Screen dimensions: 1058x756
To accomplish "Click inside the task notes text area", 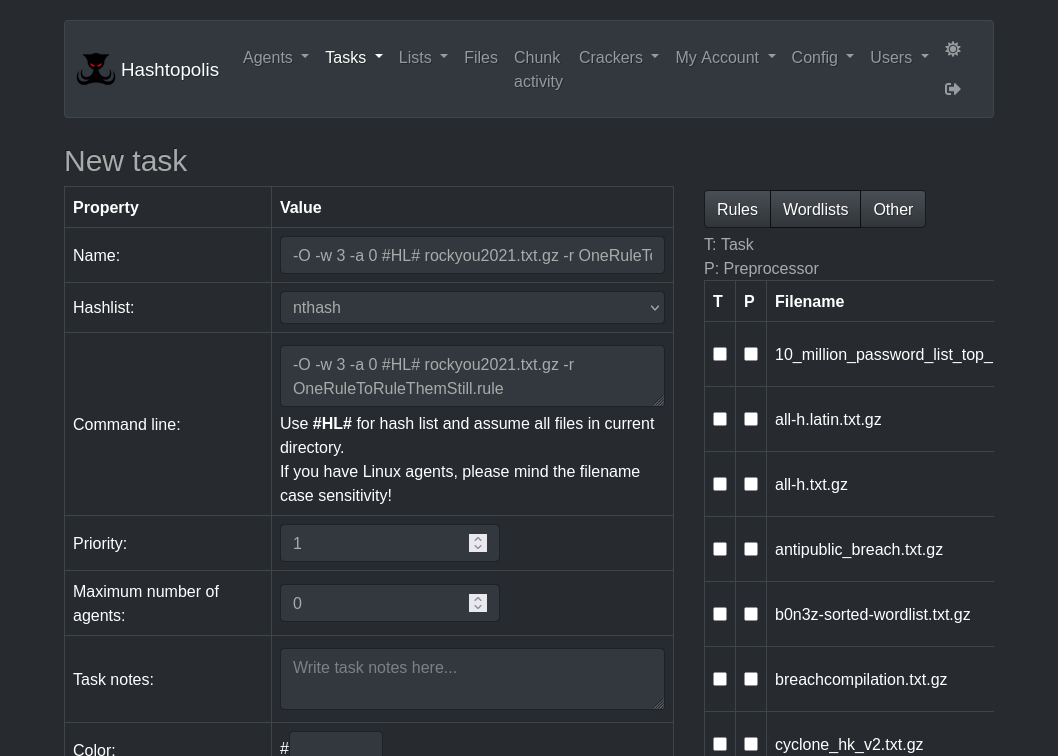I will (x=472, y=678).
